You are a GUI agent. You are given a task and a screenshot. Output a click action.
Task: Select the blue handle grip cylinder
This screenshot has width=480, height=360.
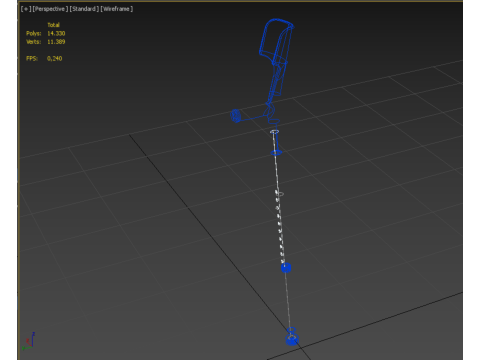pyautogui.click(x=236, y=116)
